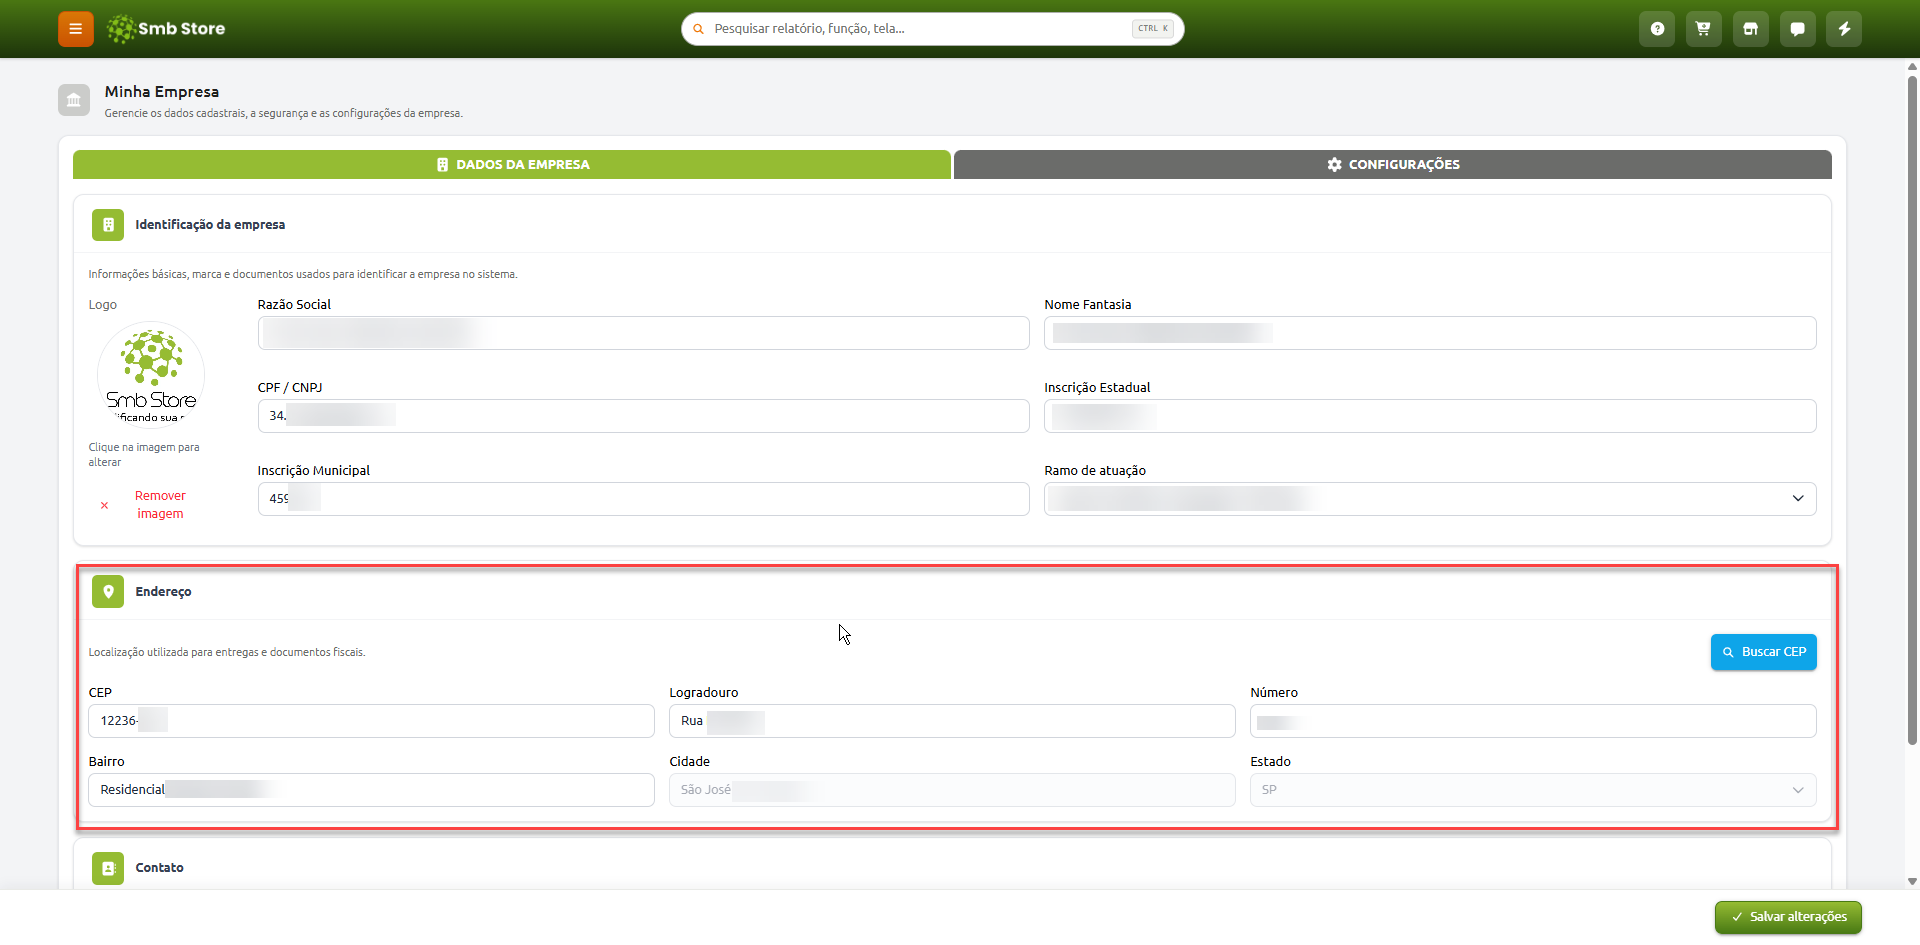Viewport: 1920px width, 945px height.
Task: Click the Bairro input field
Action: pos(371,790)
